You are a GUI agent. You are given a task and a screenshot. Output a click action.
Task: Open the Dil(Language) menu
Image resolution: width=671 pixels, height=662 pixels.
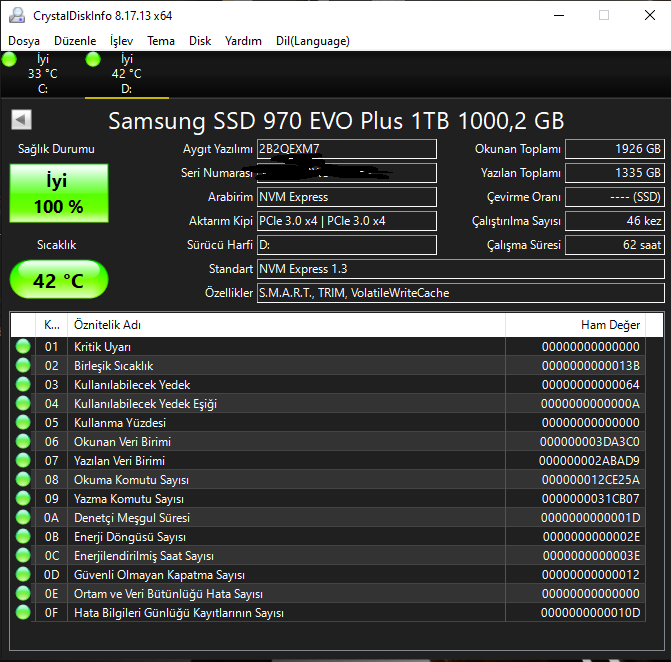click(313, 41)
